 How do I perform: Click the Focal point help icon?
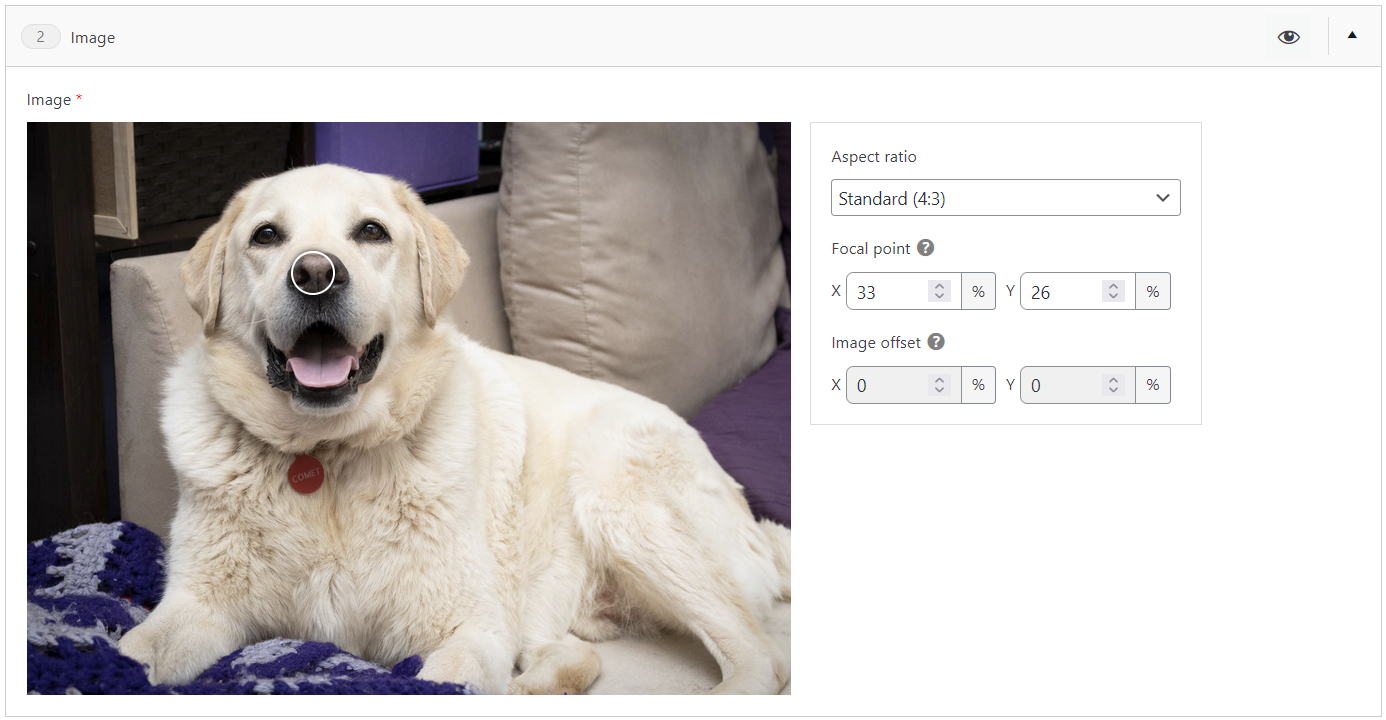point(925,248)
